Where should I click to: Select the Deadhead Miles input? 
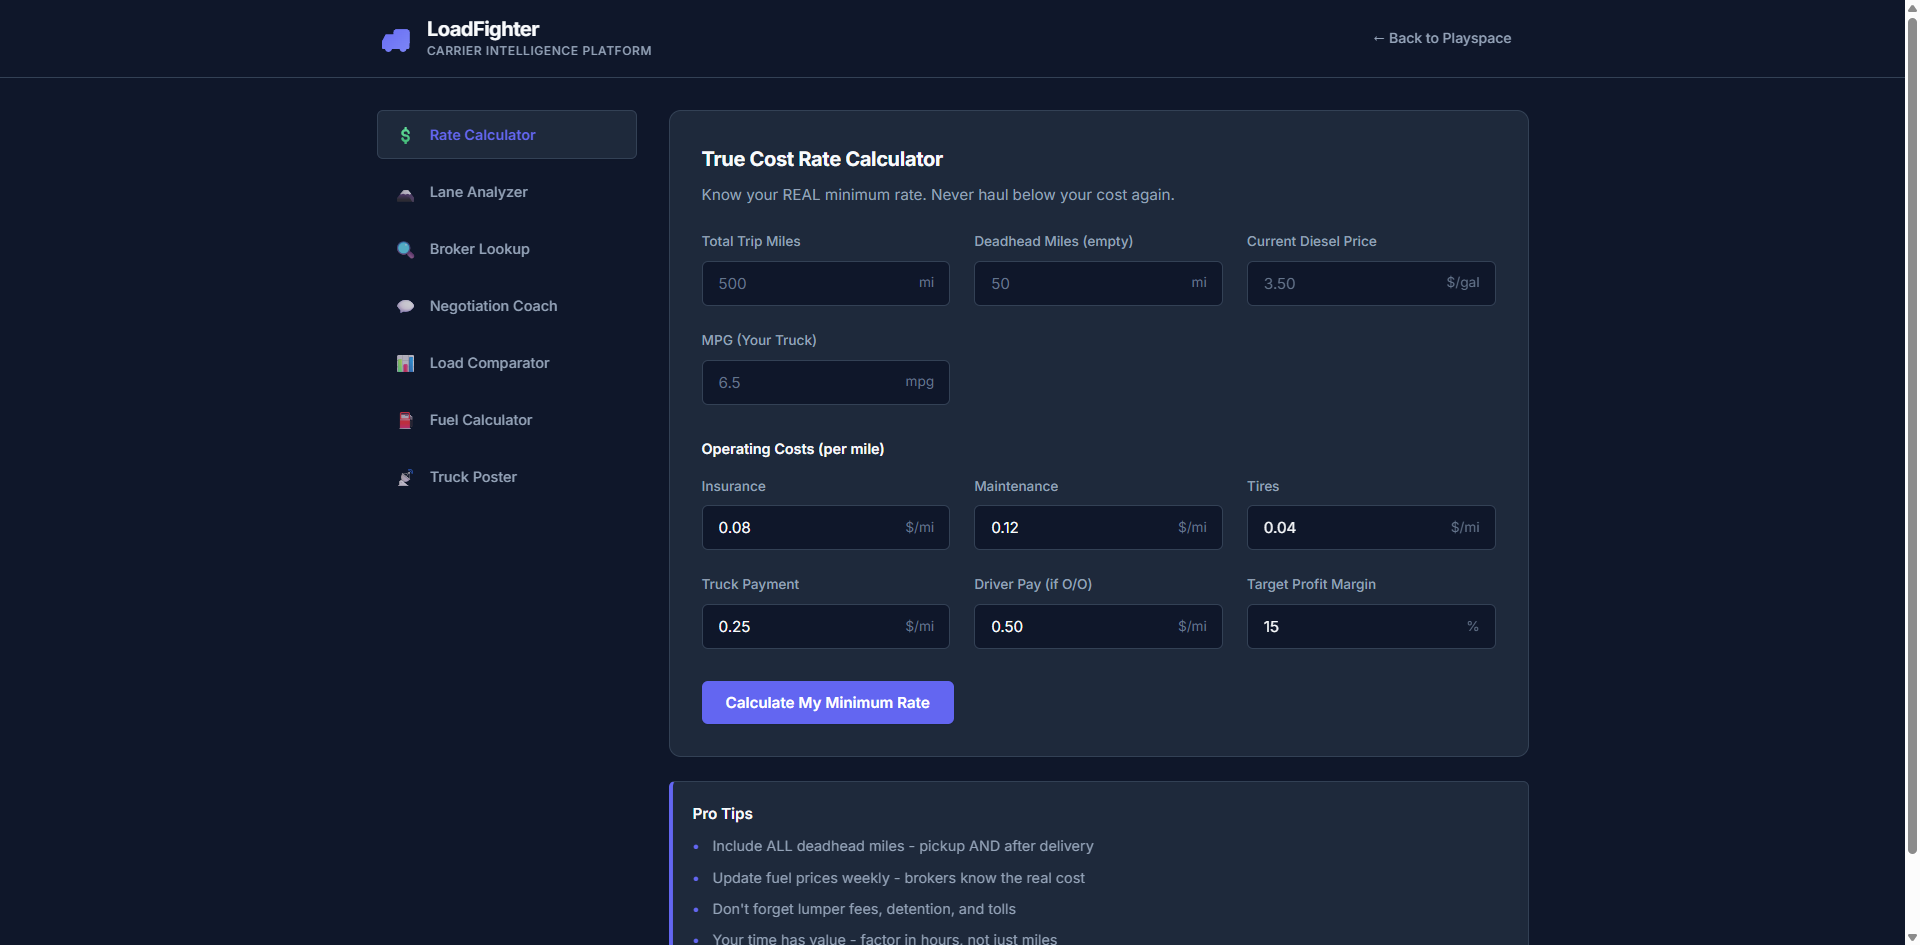pos(1098,283)
